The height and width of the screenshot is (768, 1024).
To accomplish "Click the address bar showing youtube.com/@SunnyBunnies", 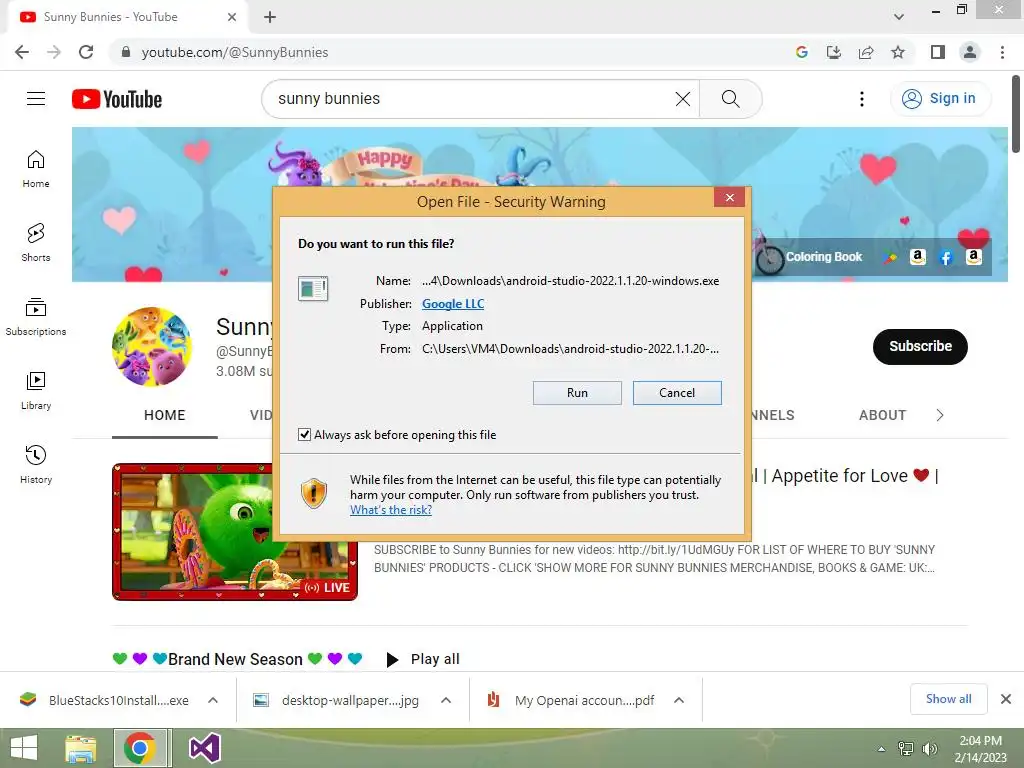I will tap(451, 52).
